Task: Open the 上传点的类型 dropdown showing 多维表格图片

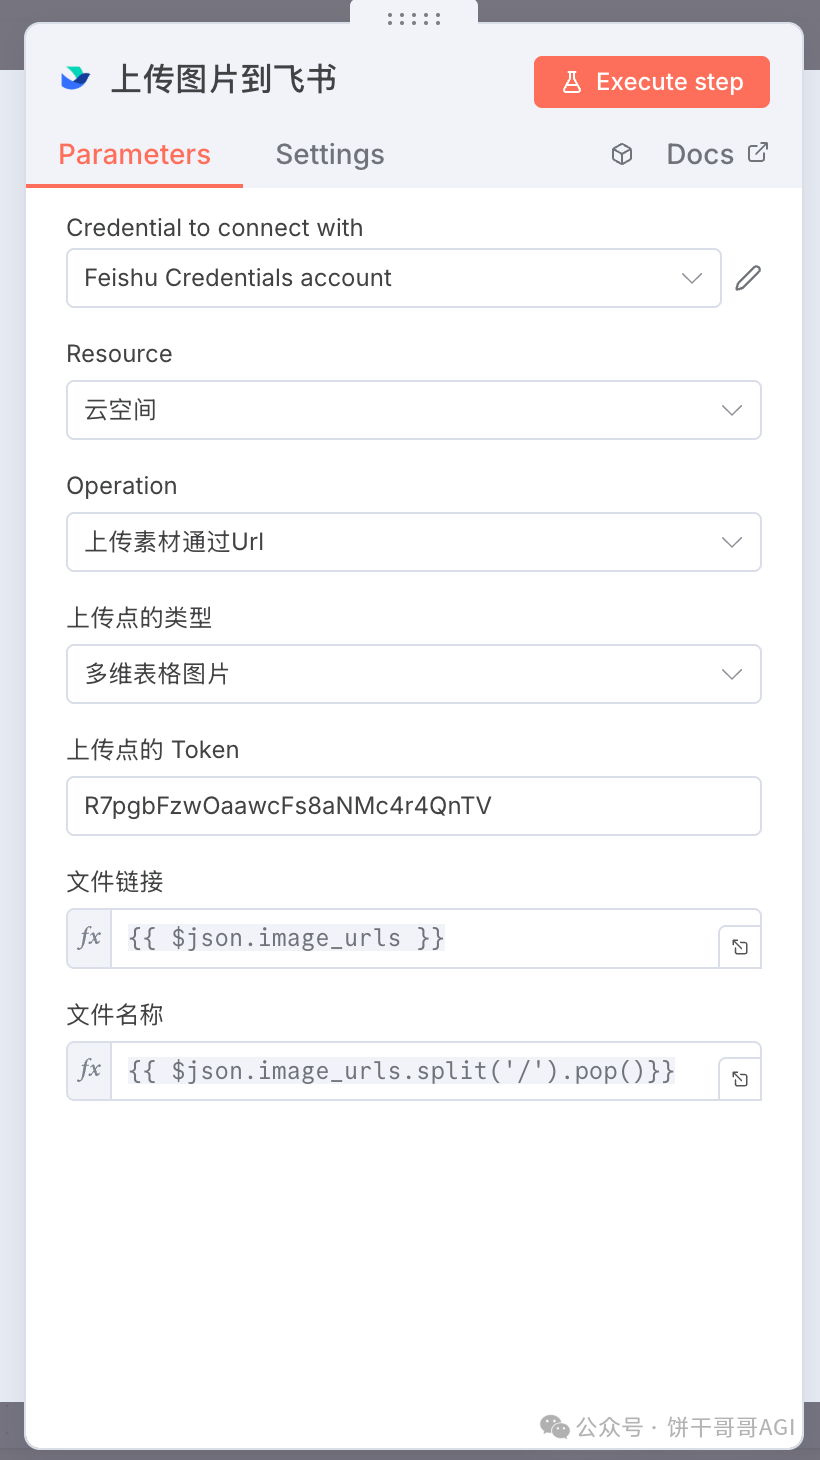Action: tap(414, 674)
